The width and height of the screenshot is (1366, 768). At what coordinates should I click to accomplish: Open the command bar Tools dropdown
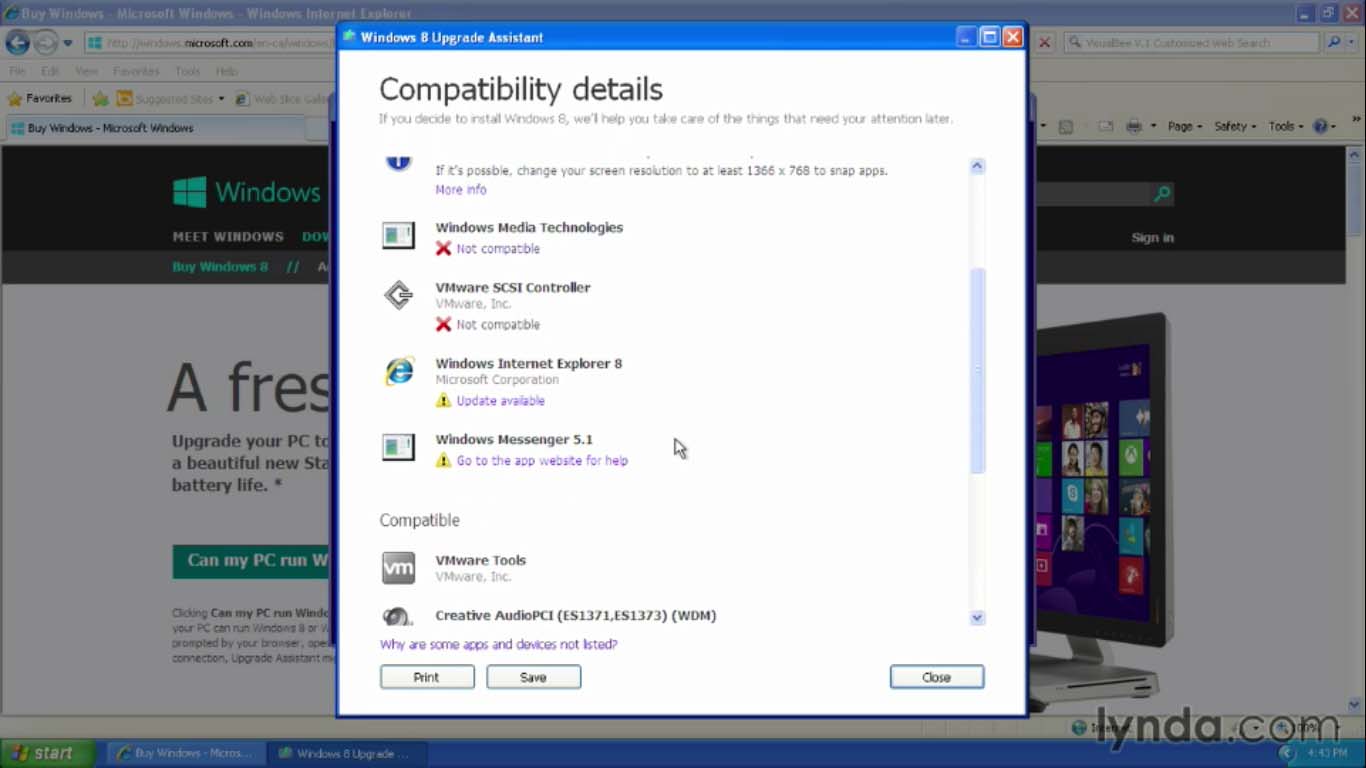click(1286, 127)
